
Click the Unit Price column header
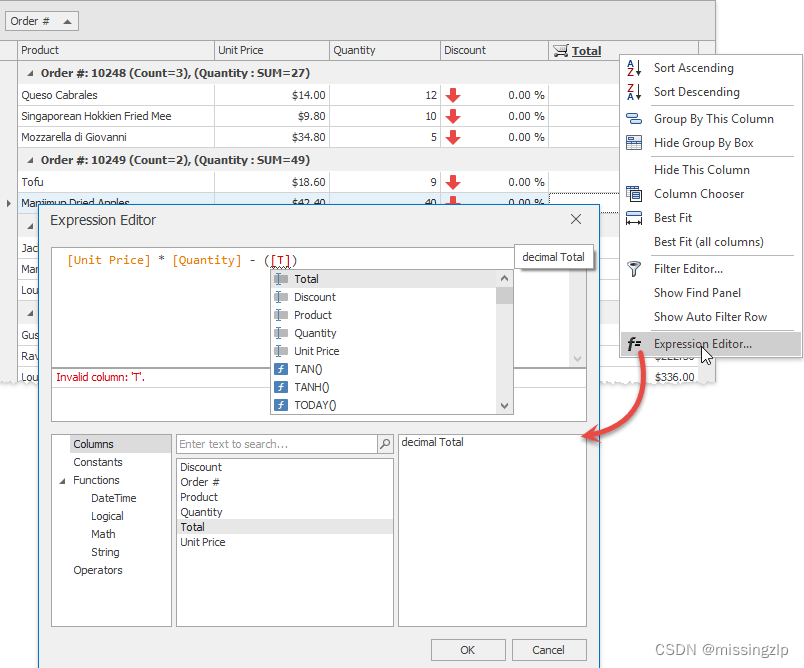tap(272, 50)
